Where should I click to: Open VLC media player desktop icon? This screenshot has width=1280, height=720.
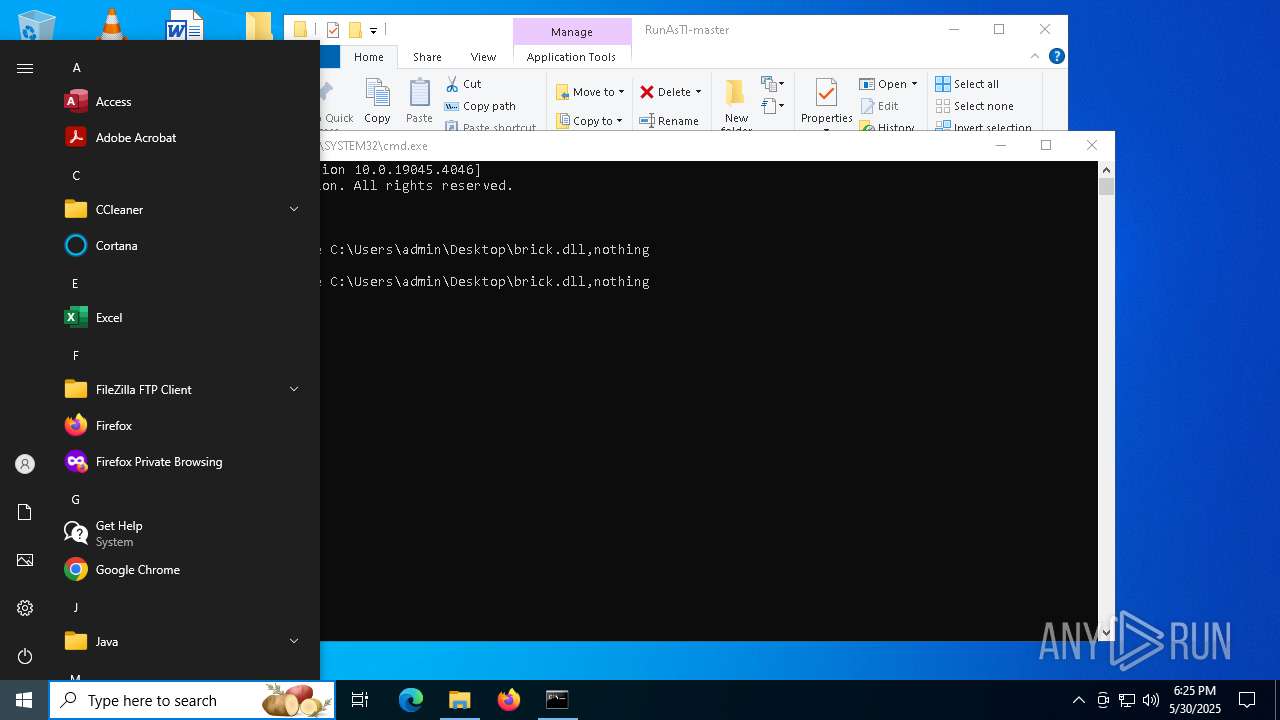[x=111, y=25]
